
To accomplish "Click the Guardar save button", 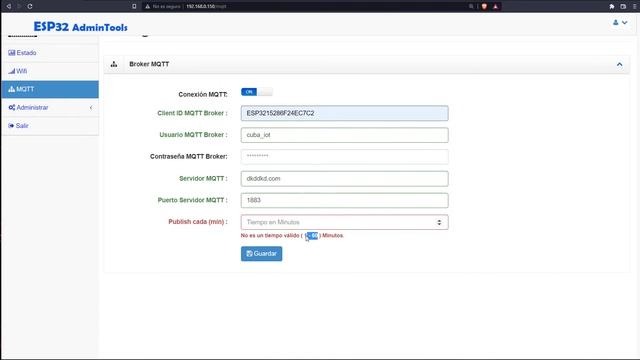I will tap(261, 253).
